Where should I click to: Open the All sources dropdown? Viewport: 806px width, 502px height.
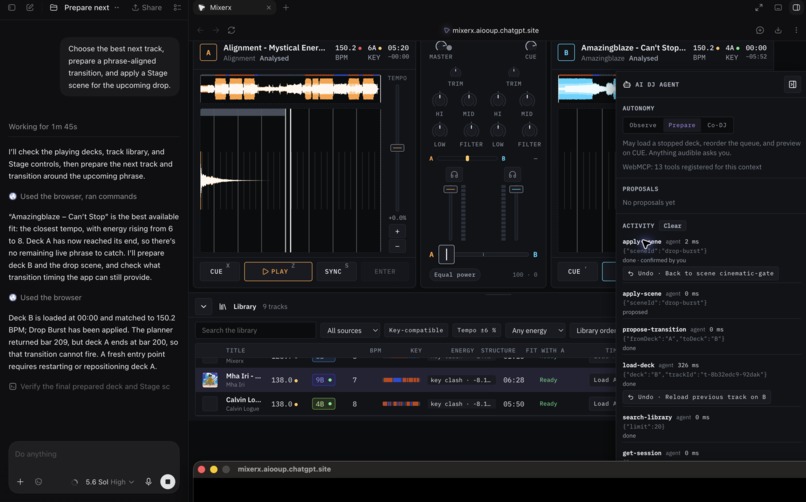click(350, 330)
